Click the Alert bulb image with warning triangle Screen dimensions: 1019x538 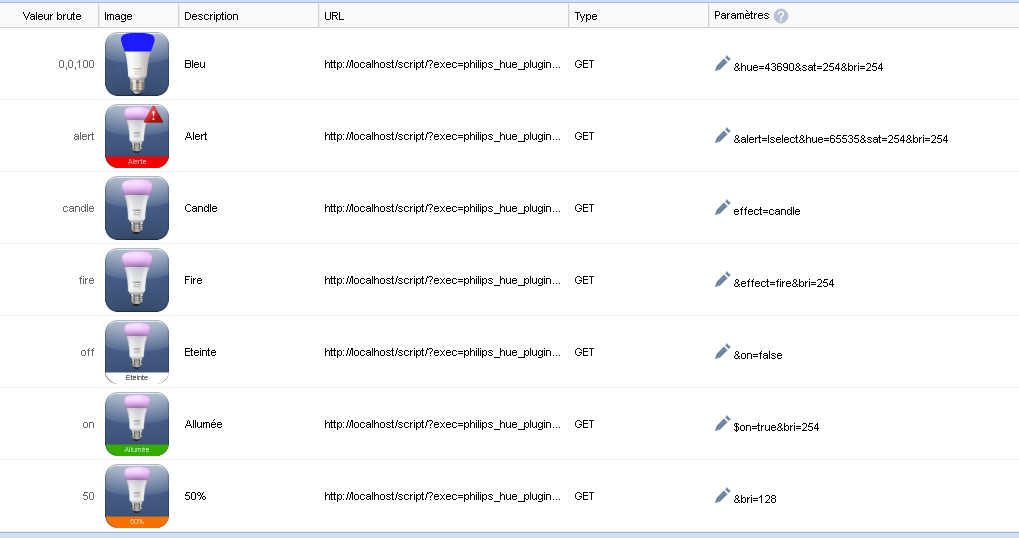[137, 136]
